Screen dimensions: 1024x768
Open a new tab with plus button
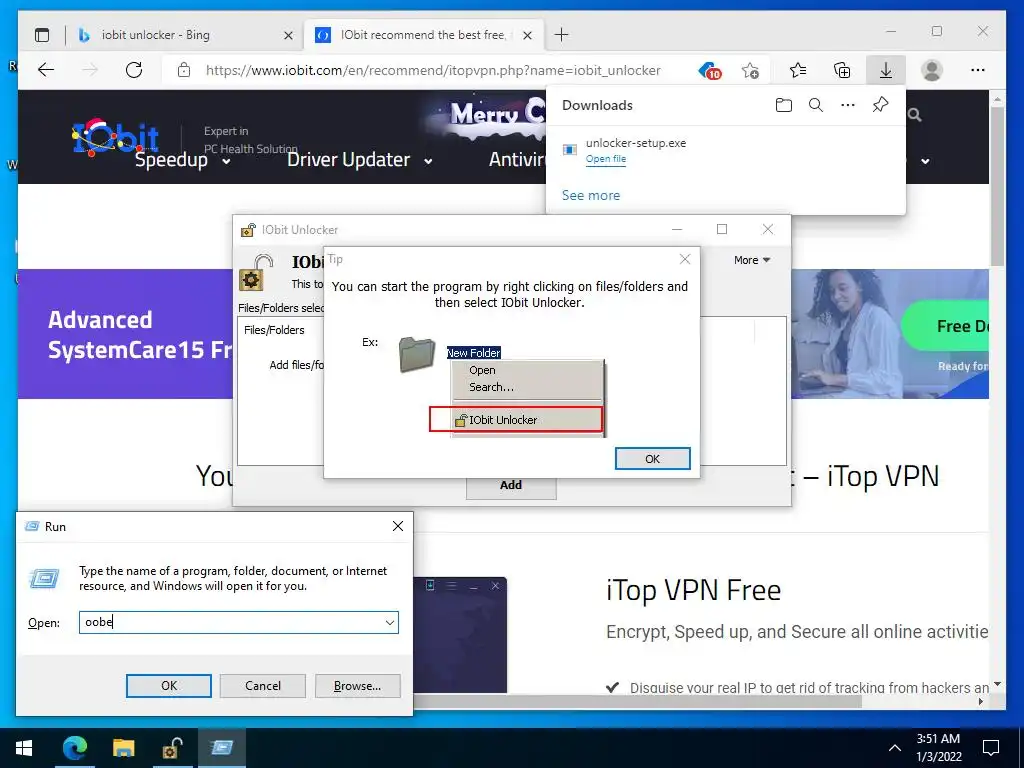[x=562, y=35]
